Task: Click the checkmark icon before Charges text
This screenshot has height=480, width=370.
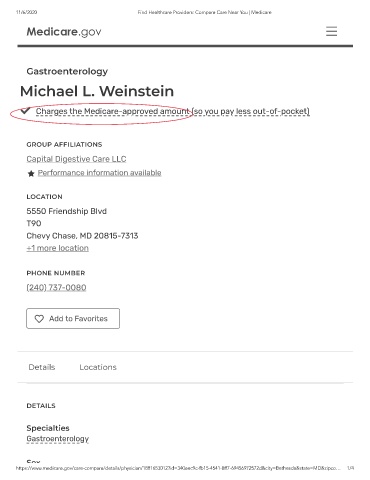Action: click(25, 110)
